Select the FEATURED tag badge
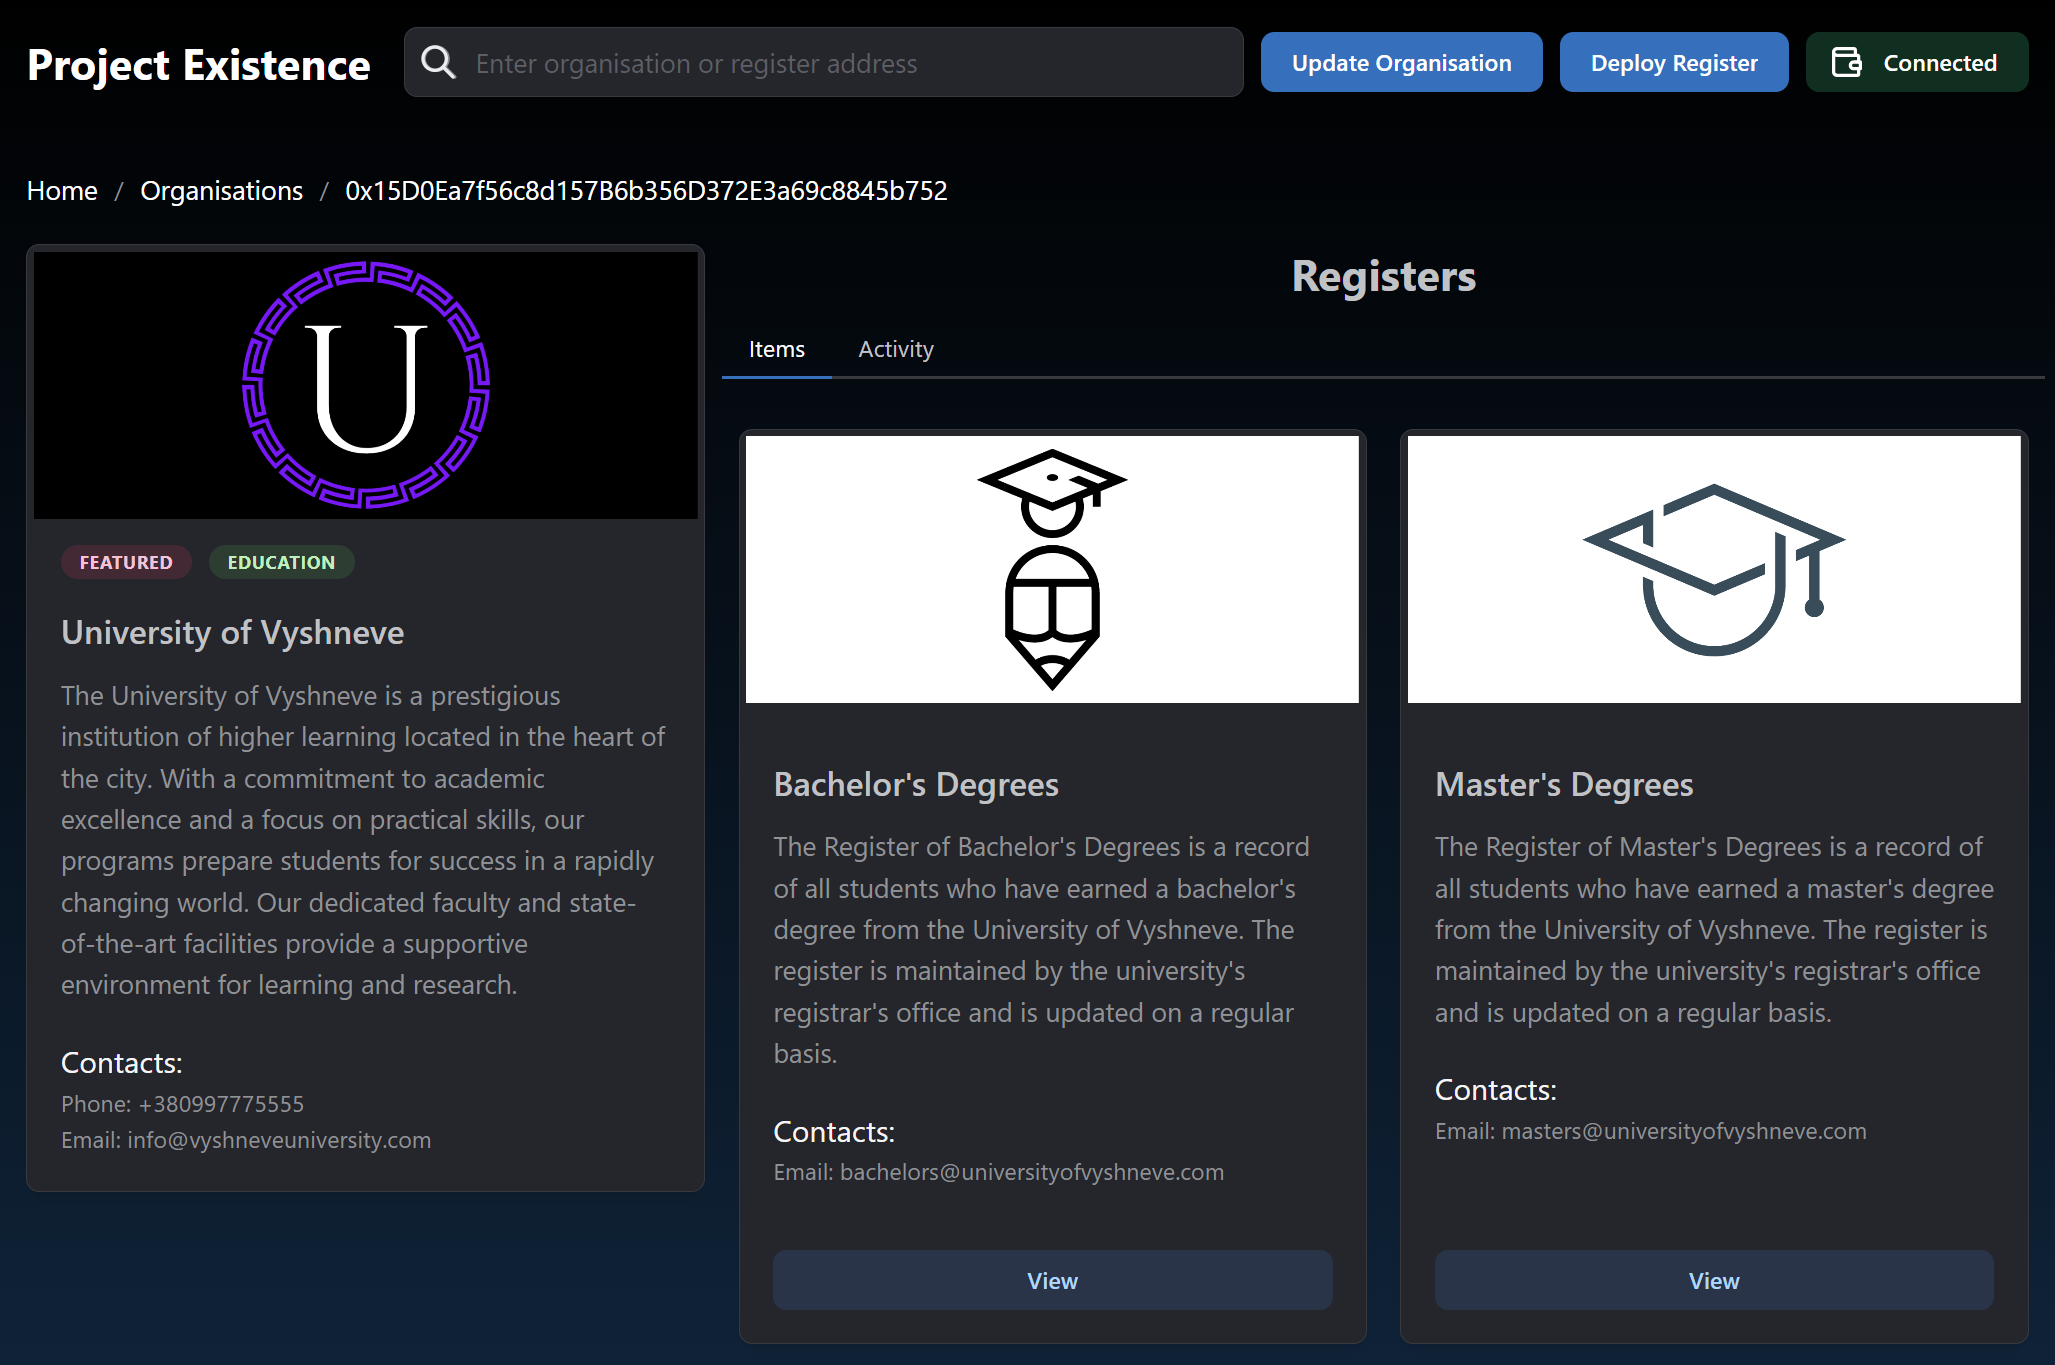The width and height of the screenshot is (2055, 1365). pyautogui.click(x=126, y=562)
